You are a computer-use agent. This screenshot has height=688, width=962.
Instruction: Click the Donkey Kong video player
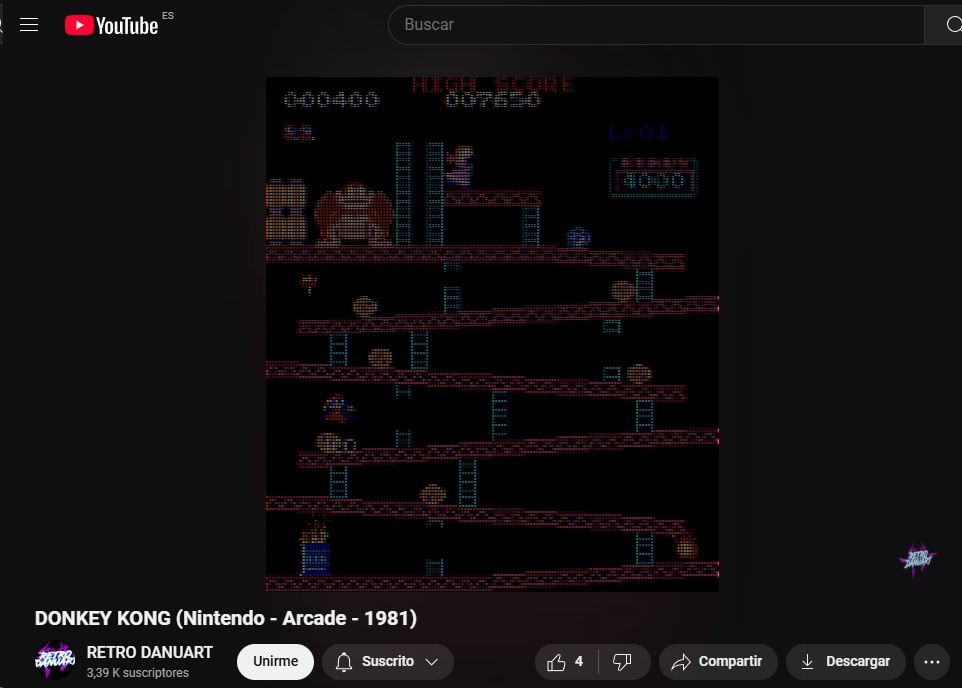[x=492, y=334]
